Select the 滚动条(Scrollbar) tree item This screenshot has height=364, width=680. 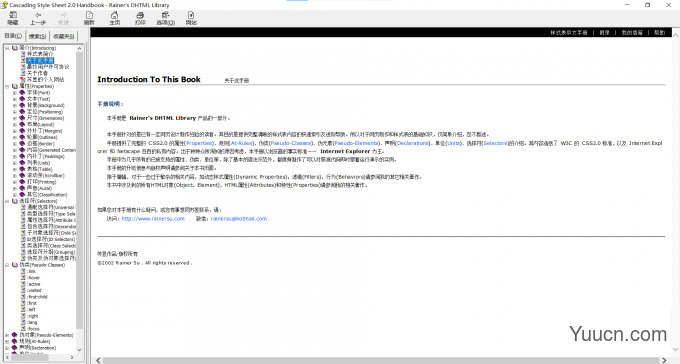(x=46, y=175)
